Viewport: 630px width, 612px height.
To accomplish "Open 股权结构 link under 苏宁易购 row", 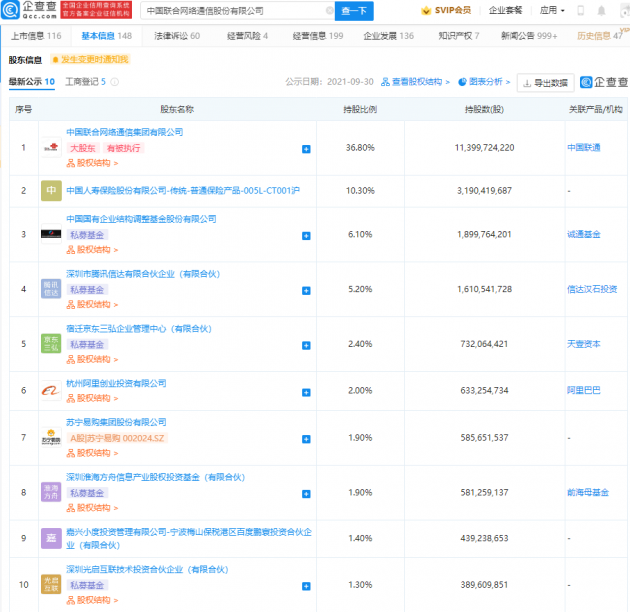I will [x=92, y=453].
